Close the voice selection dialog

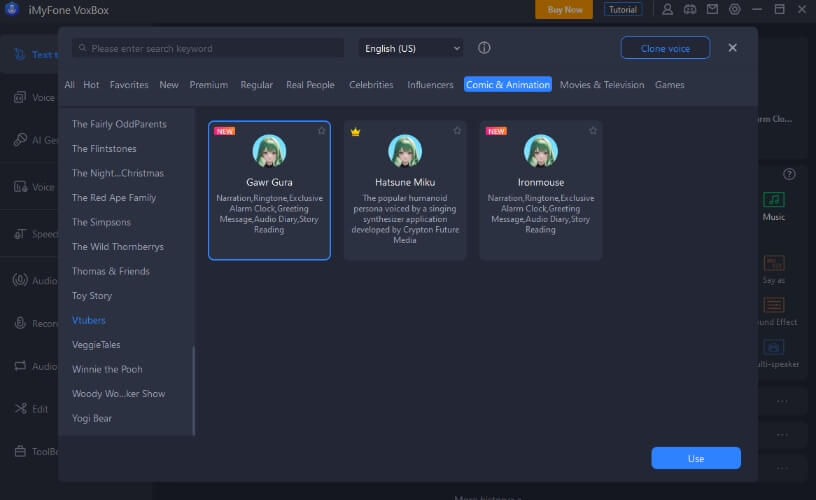pos(732,48)
